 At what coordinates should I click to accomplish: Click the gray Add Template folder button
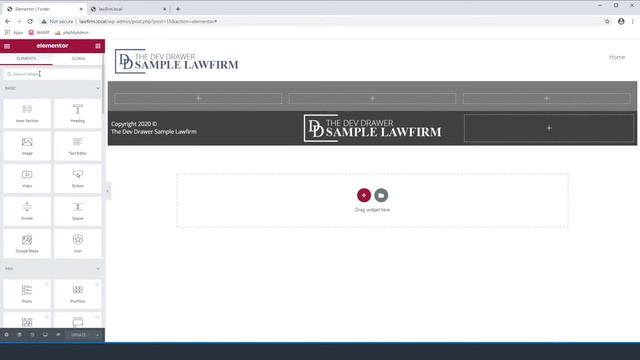tap(381, 195)
